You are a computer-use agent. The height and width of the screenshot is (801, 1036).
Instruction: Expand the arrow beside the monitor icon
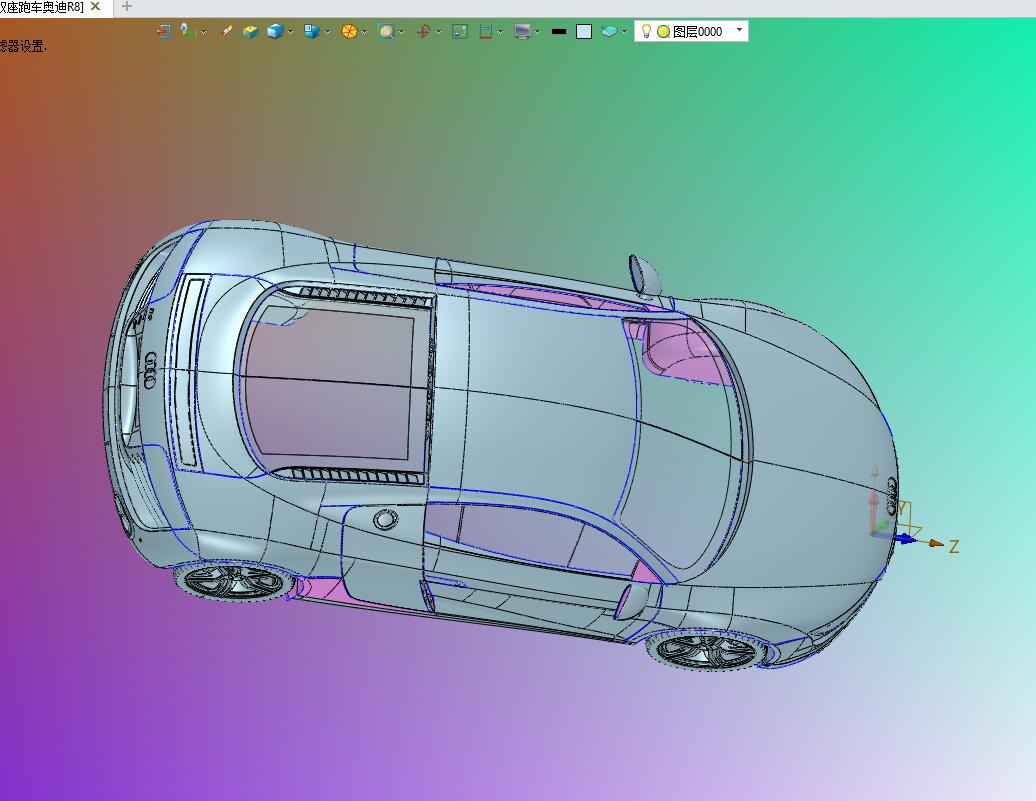click(538, 32)
